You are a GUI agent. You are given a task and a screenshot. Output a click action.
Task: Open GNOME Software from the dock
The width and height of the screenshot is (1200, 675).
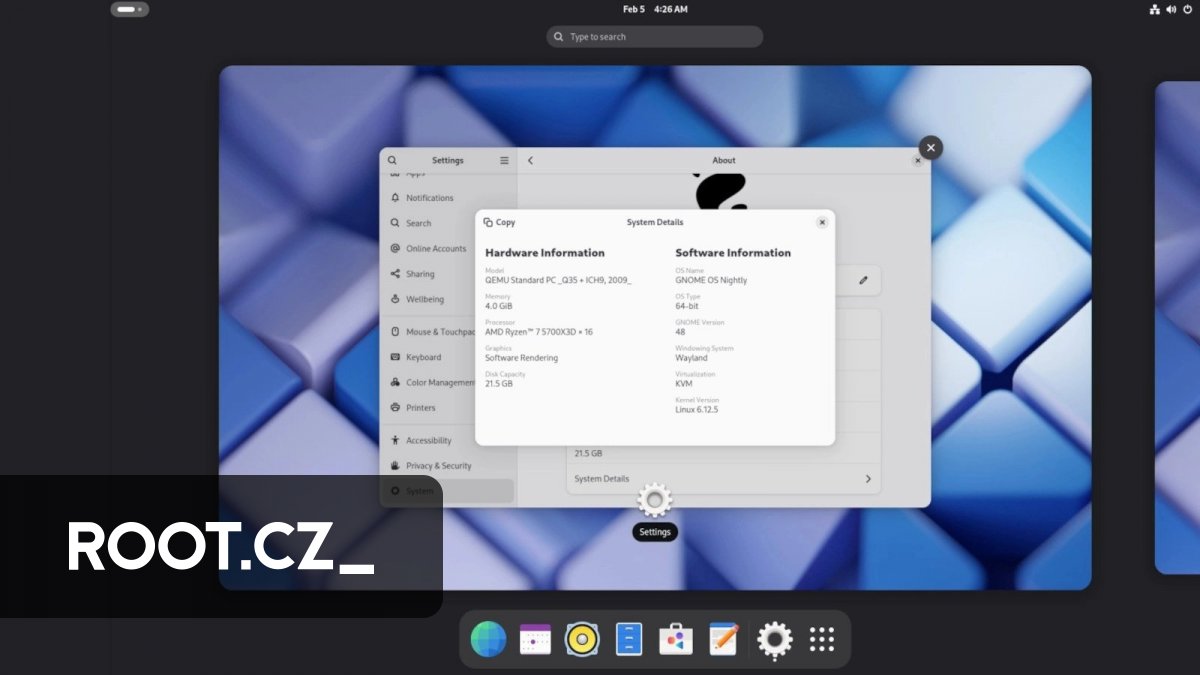(x=675, y=638)
